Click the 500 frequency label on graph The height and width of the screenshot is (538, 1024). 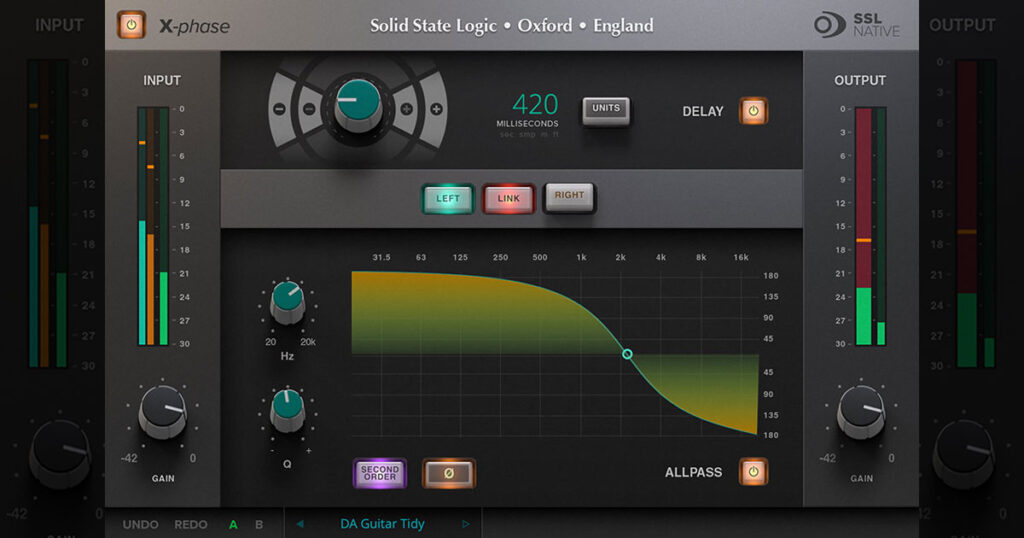tap(539, 257)
